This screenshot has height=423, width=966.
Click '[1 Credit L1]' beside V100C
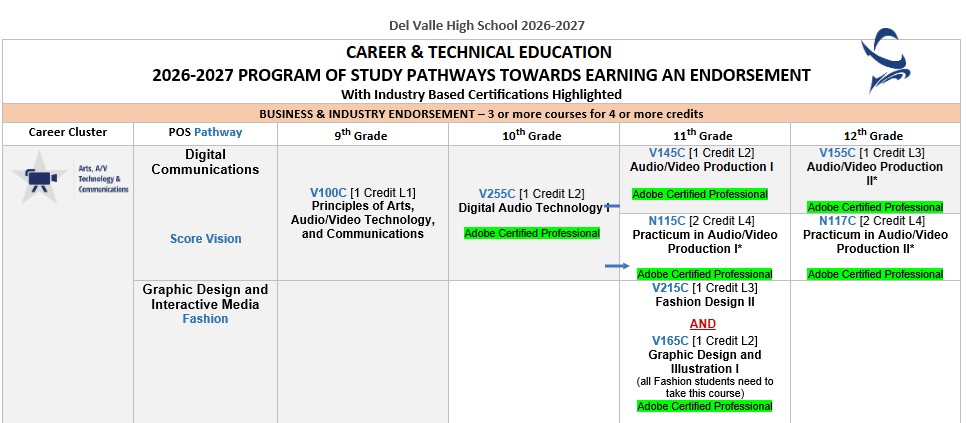(x=383, y=193)
